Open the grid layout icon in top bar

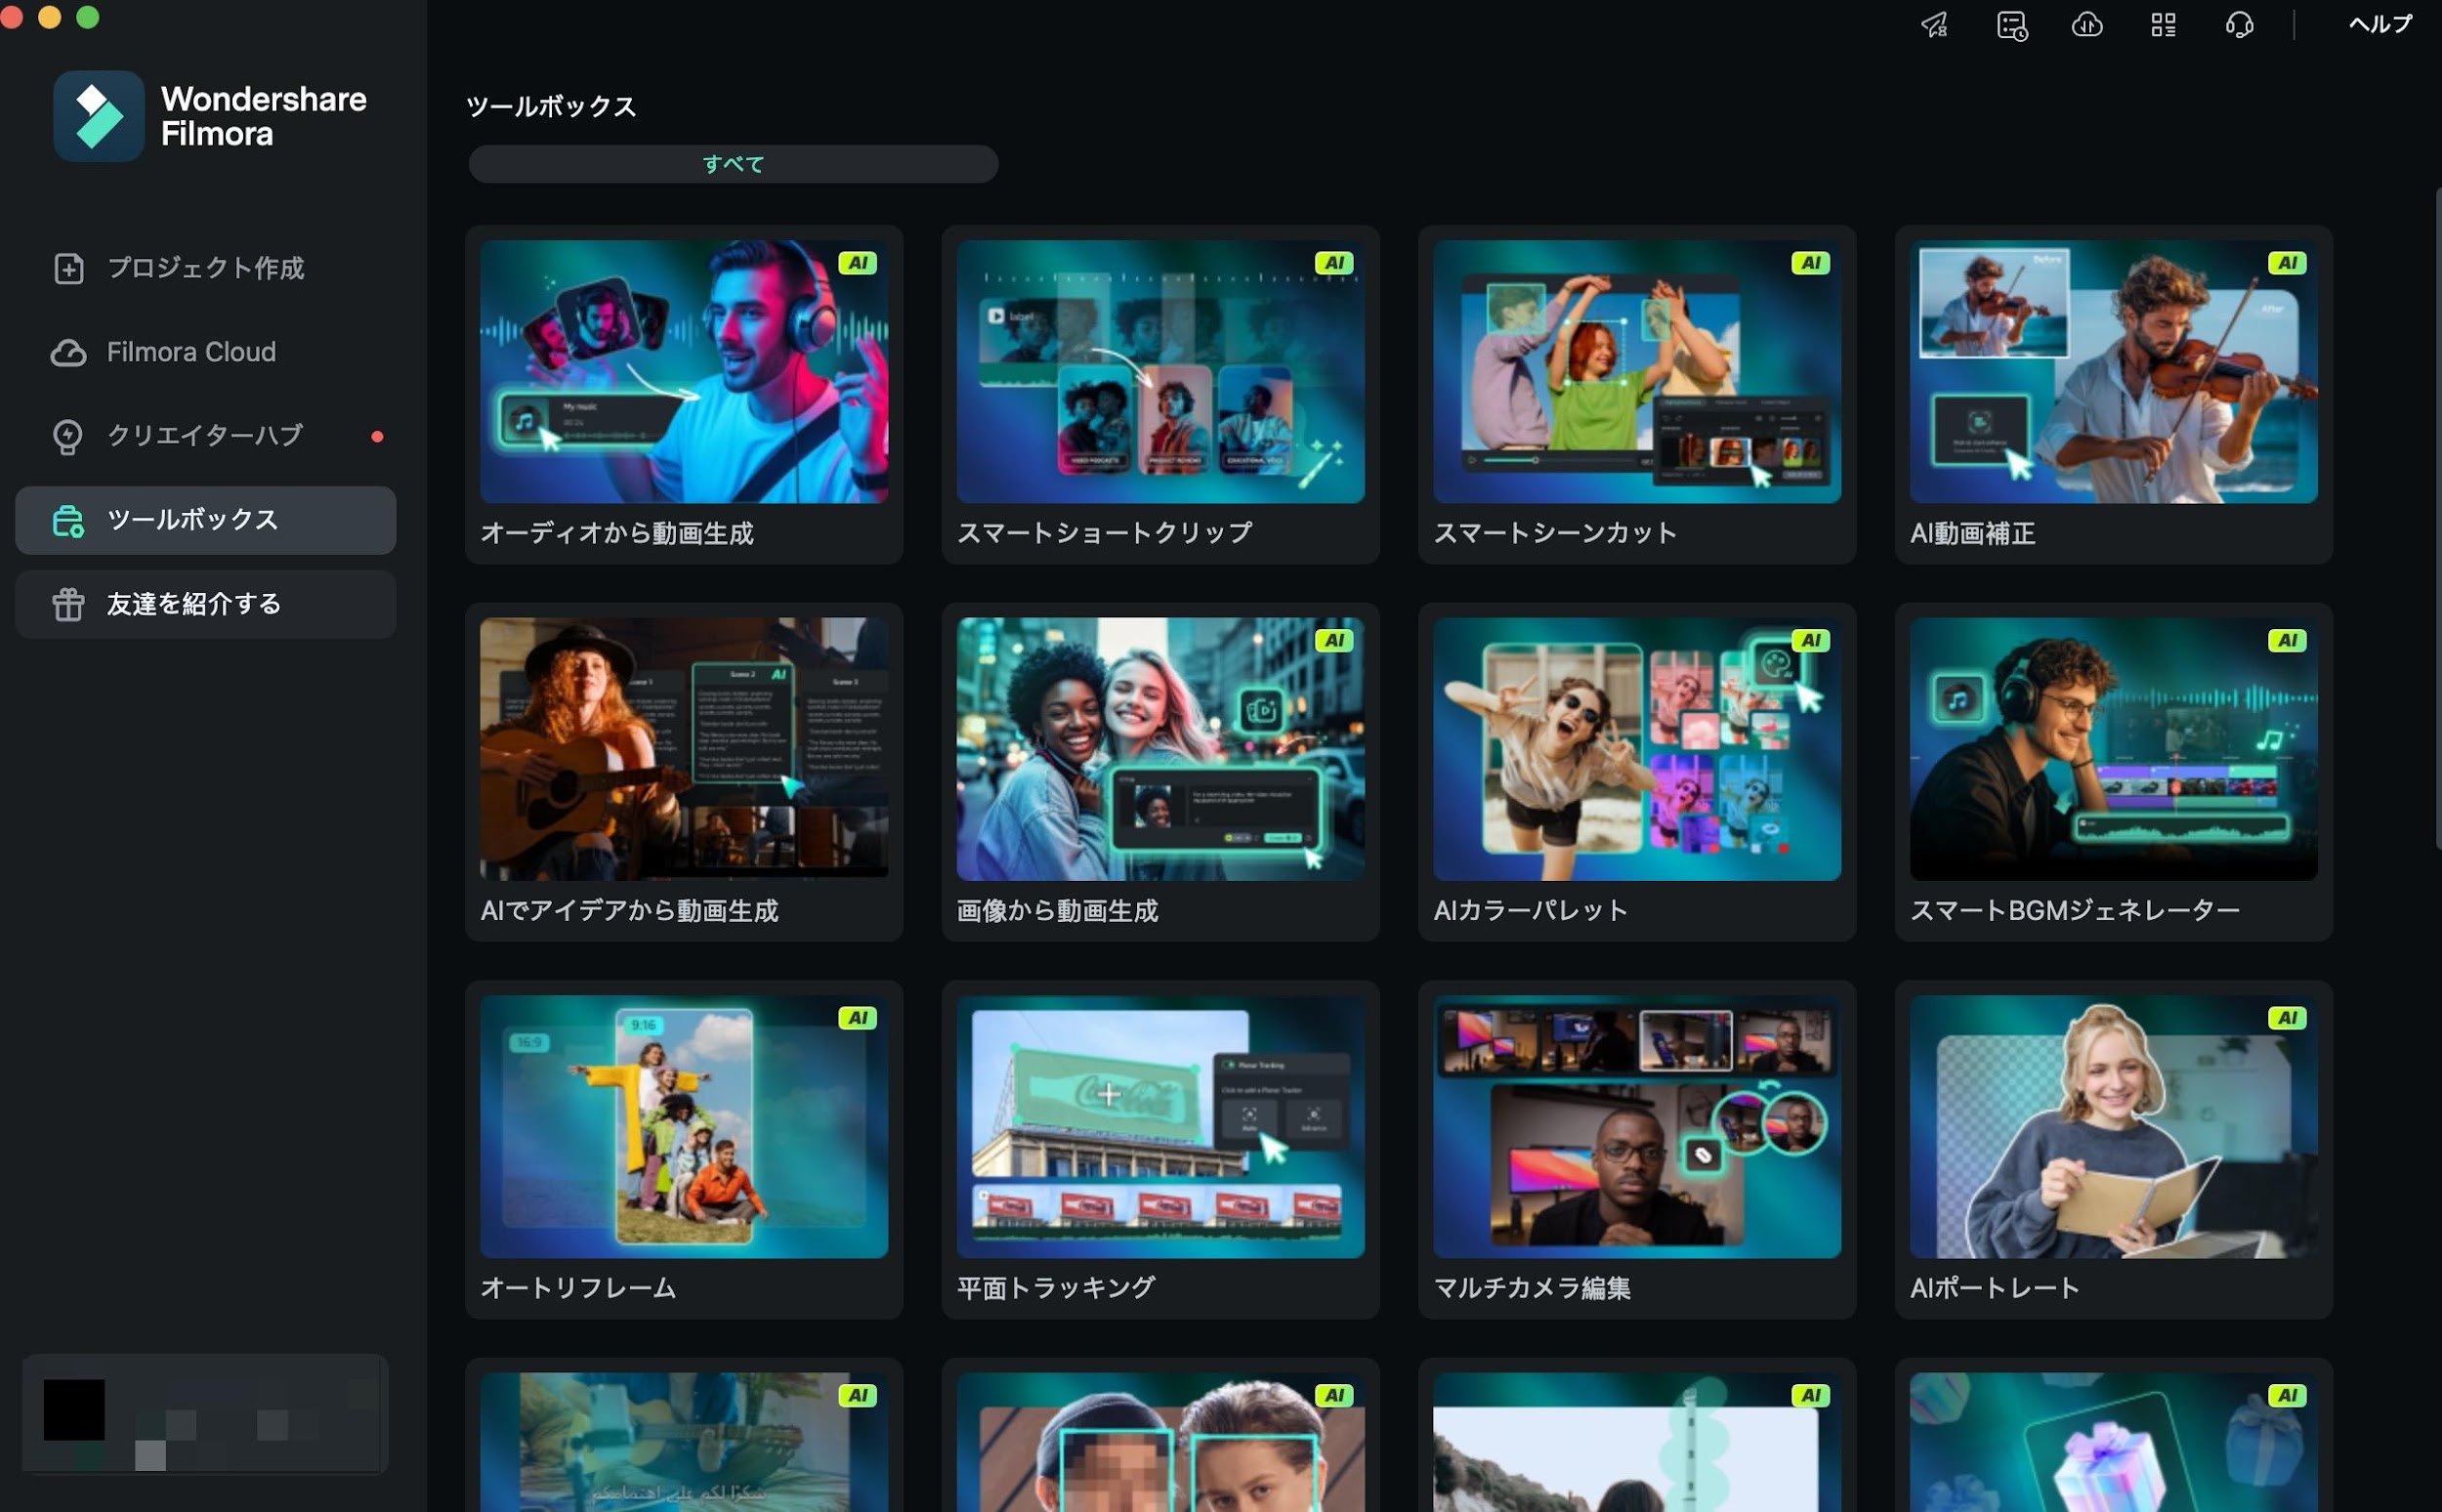coord(2163,25)
